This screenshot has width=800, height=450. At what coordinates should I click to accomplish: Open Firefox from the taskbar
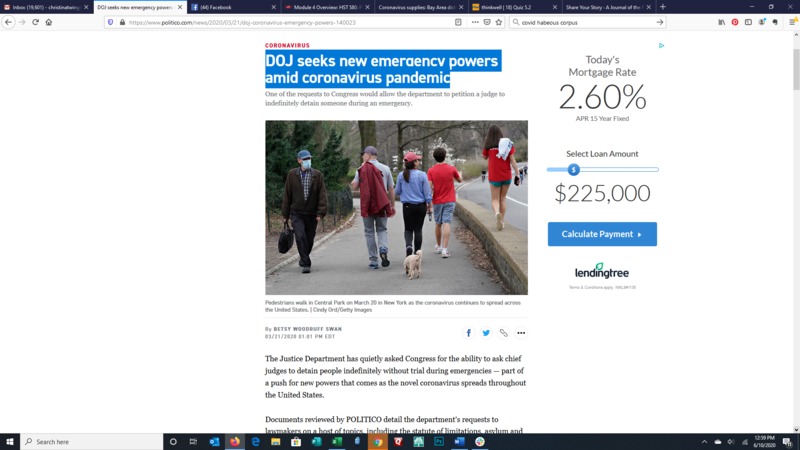(235, 441)
